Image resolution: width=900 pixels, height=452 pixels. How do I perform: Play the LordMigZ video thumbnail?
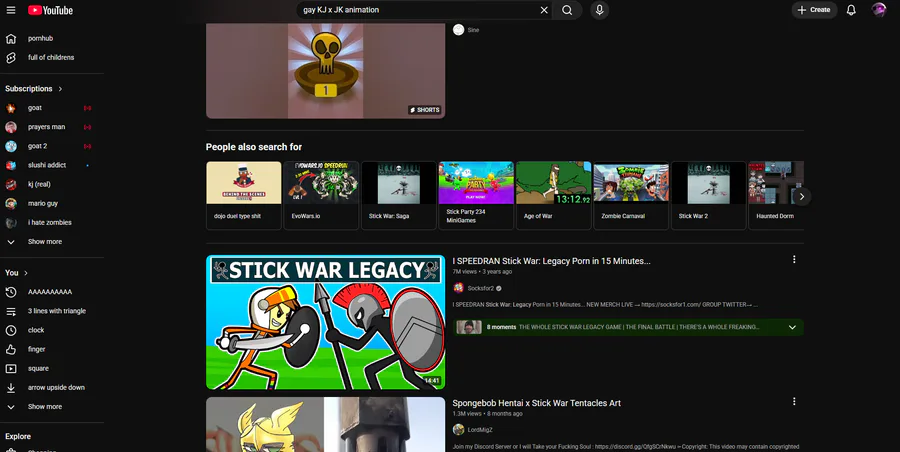coord(325,424)
